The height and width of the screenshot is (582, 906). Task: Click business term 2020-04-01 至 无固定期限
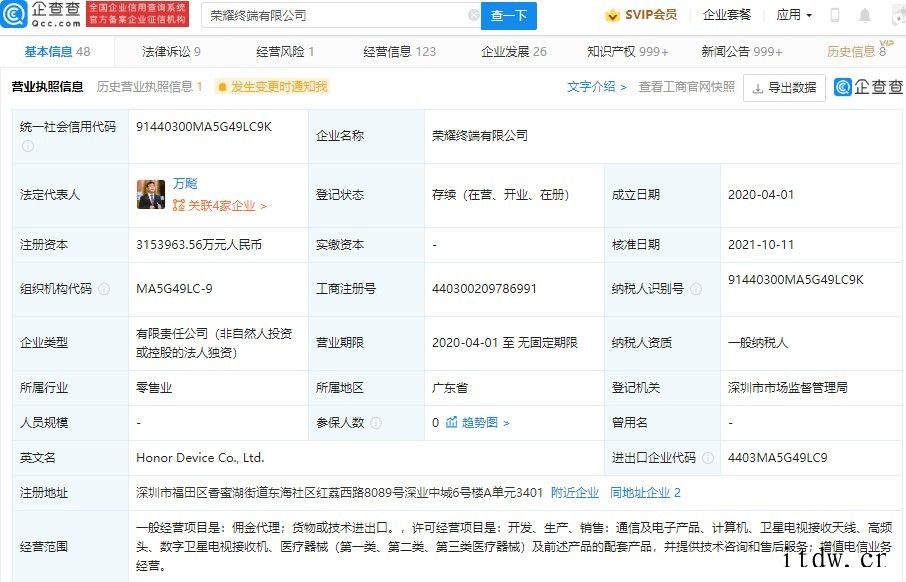tap(504, 343)
